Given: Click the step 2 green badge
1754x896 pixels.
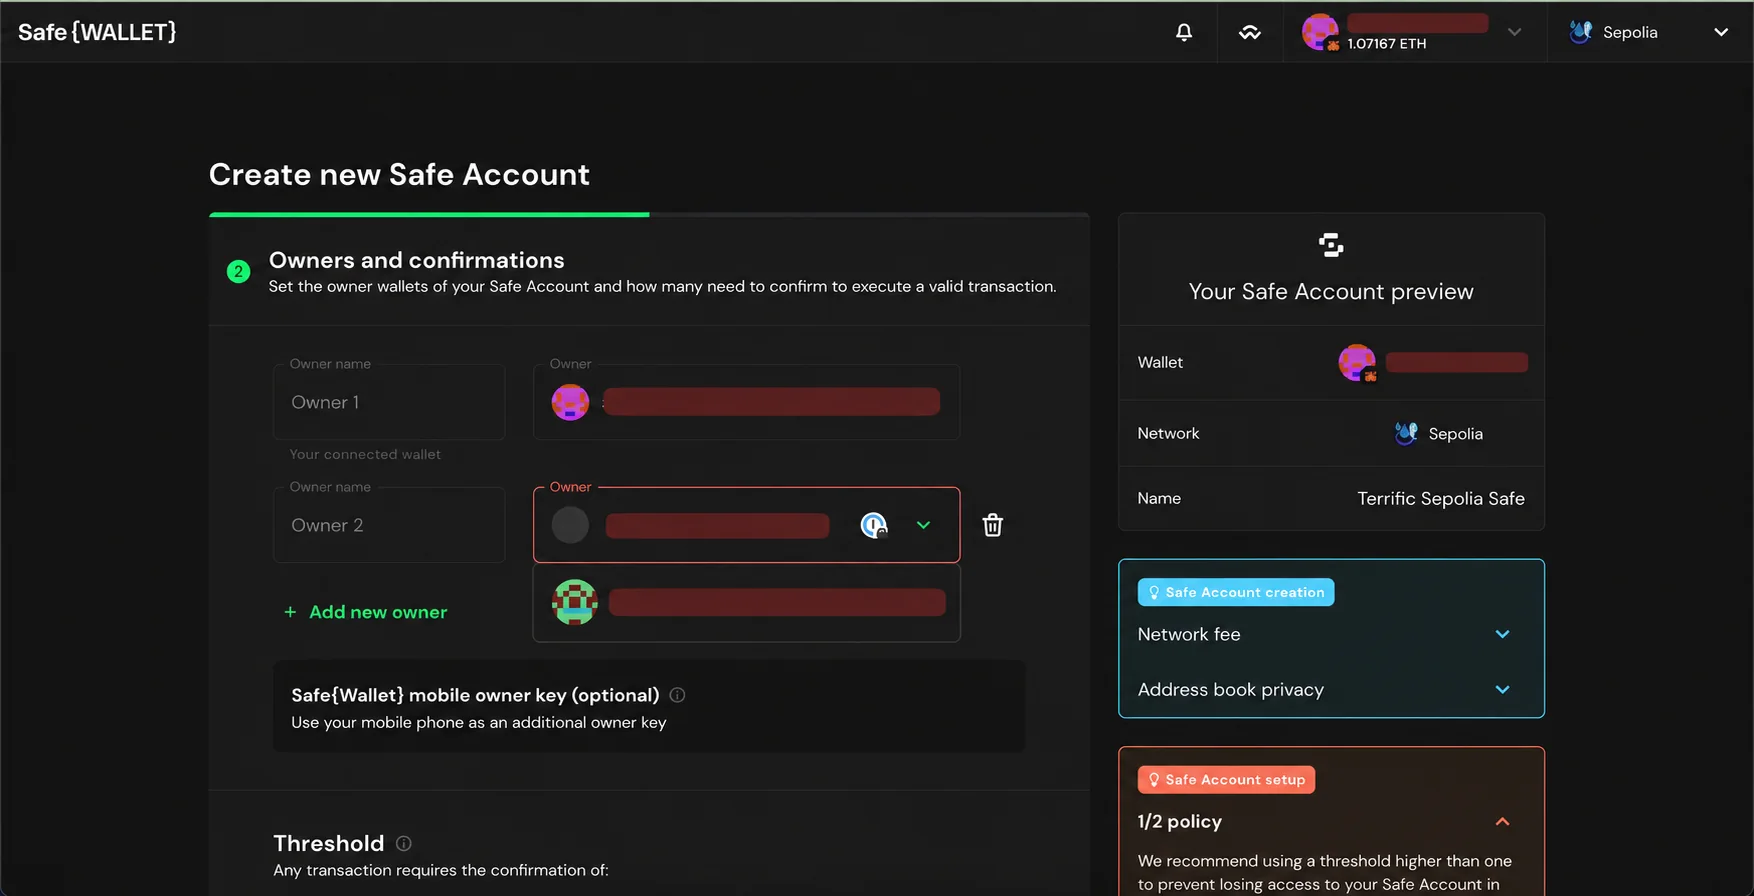Looking at the screenshot, I should pos(238,271).
